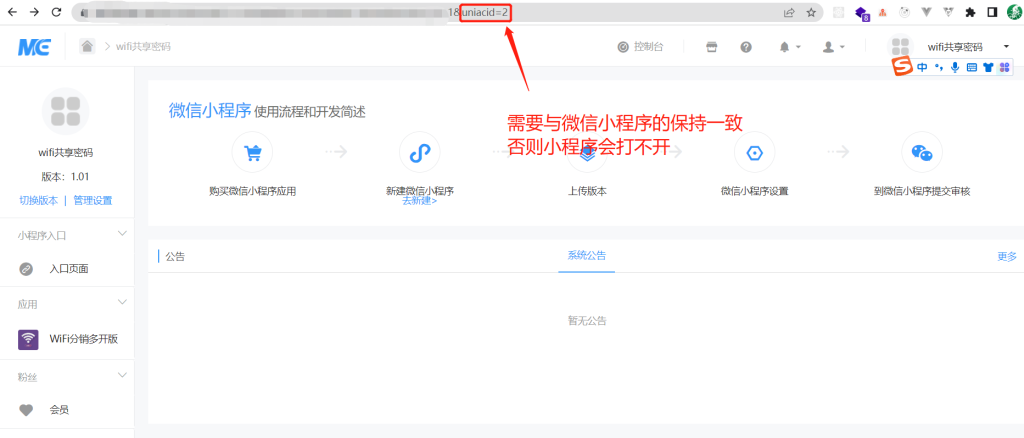Click the 切换版本 link
1024x438 pixels.
tap(39, 200)
